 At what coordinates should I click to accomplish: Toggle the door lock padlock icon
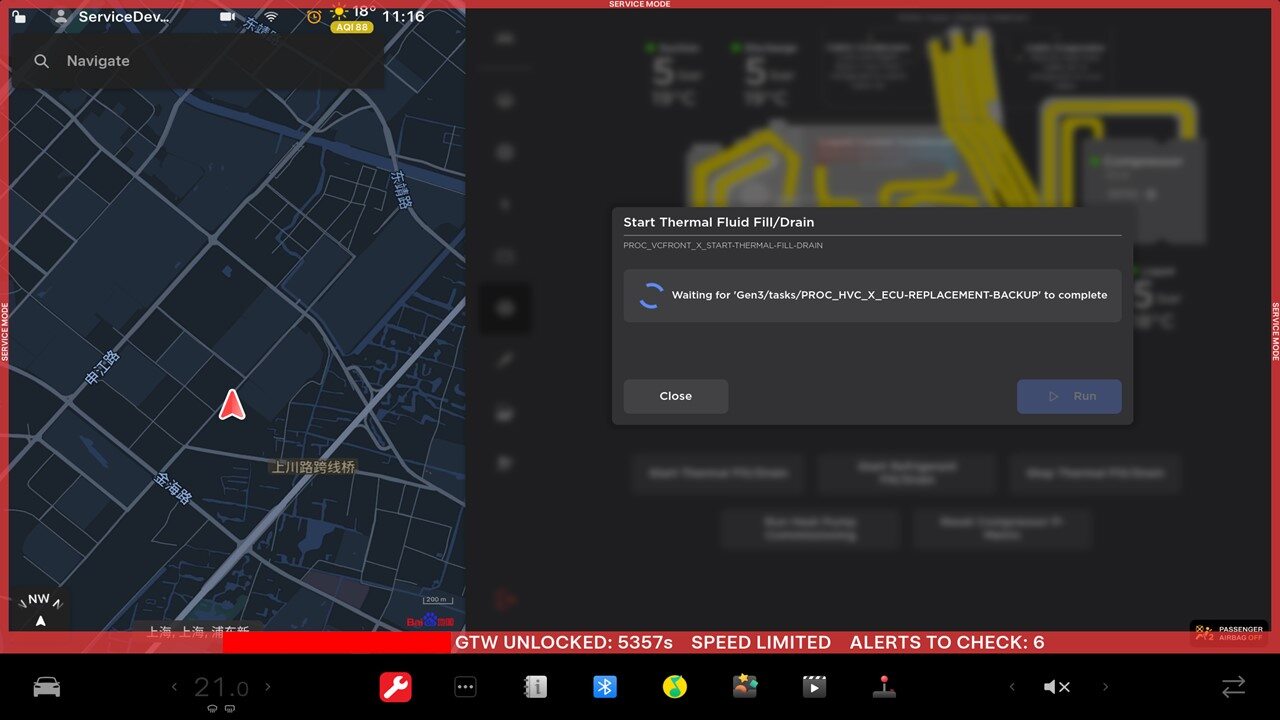pyautogui.click(x=19, y=17)
